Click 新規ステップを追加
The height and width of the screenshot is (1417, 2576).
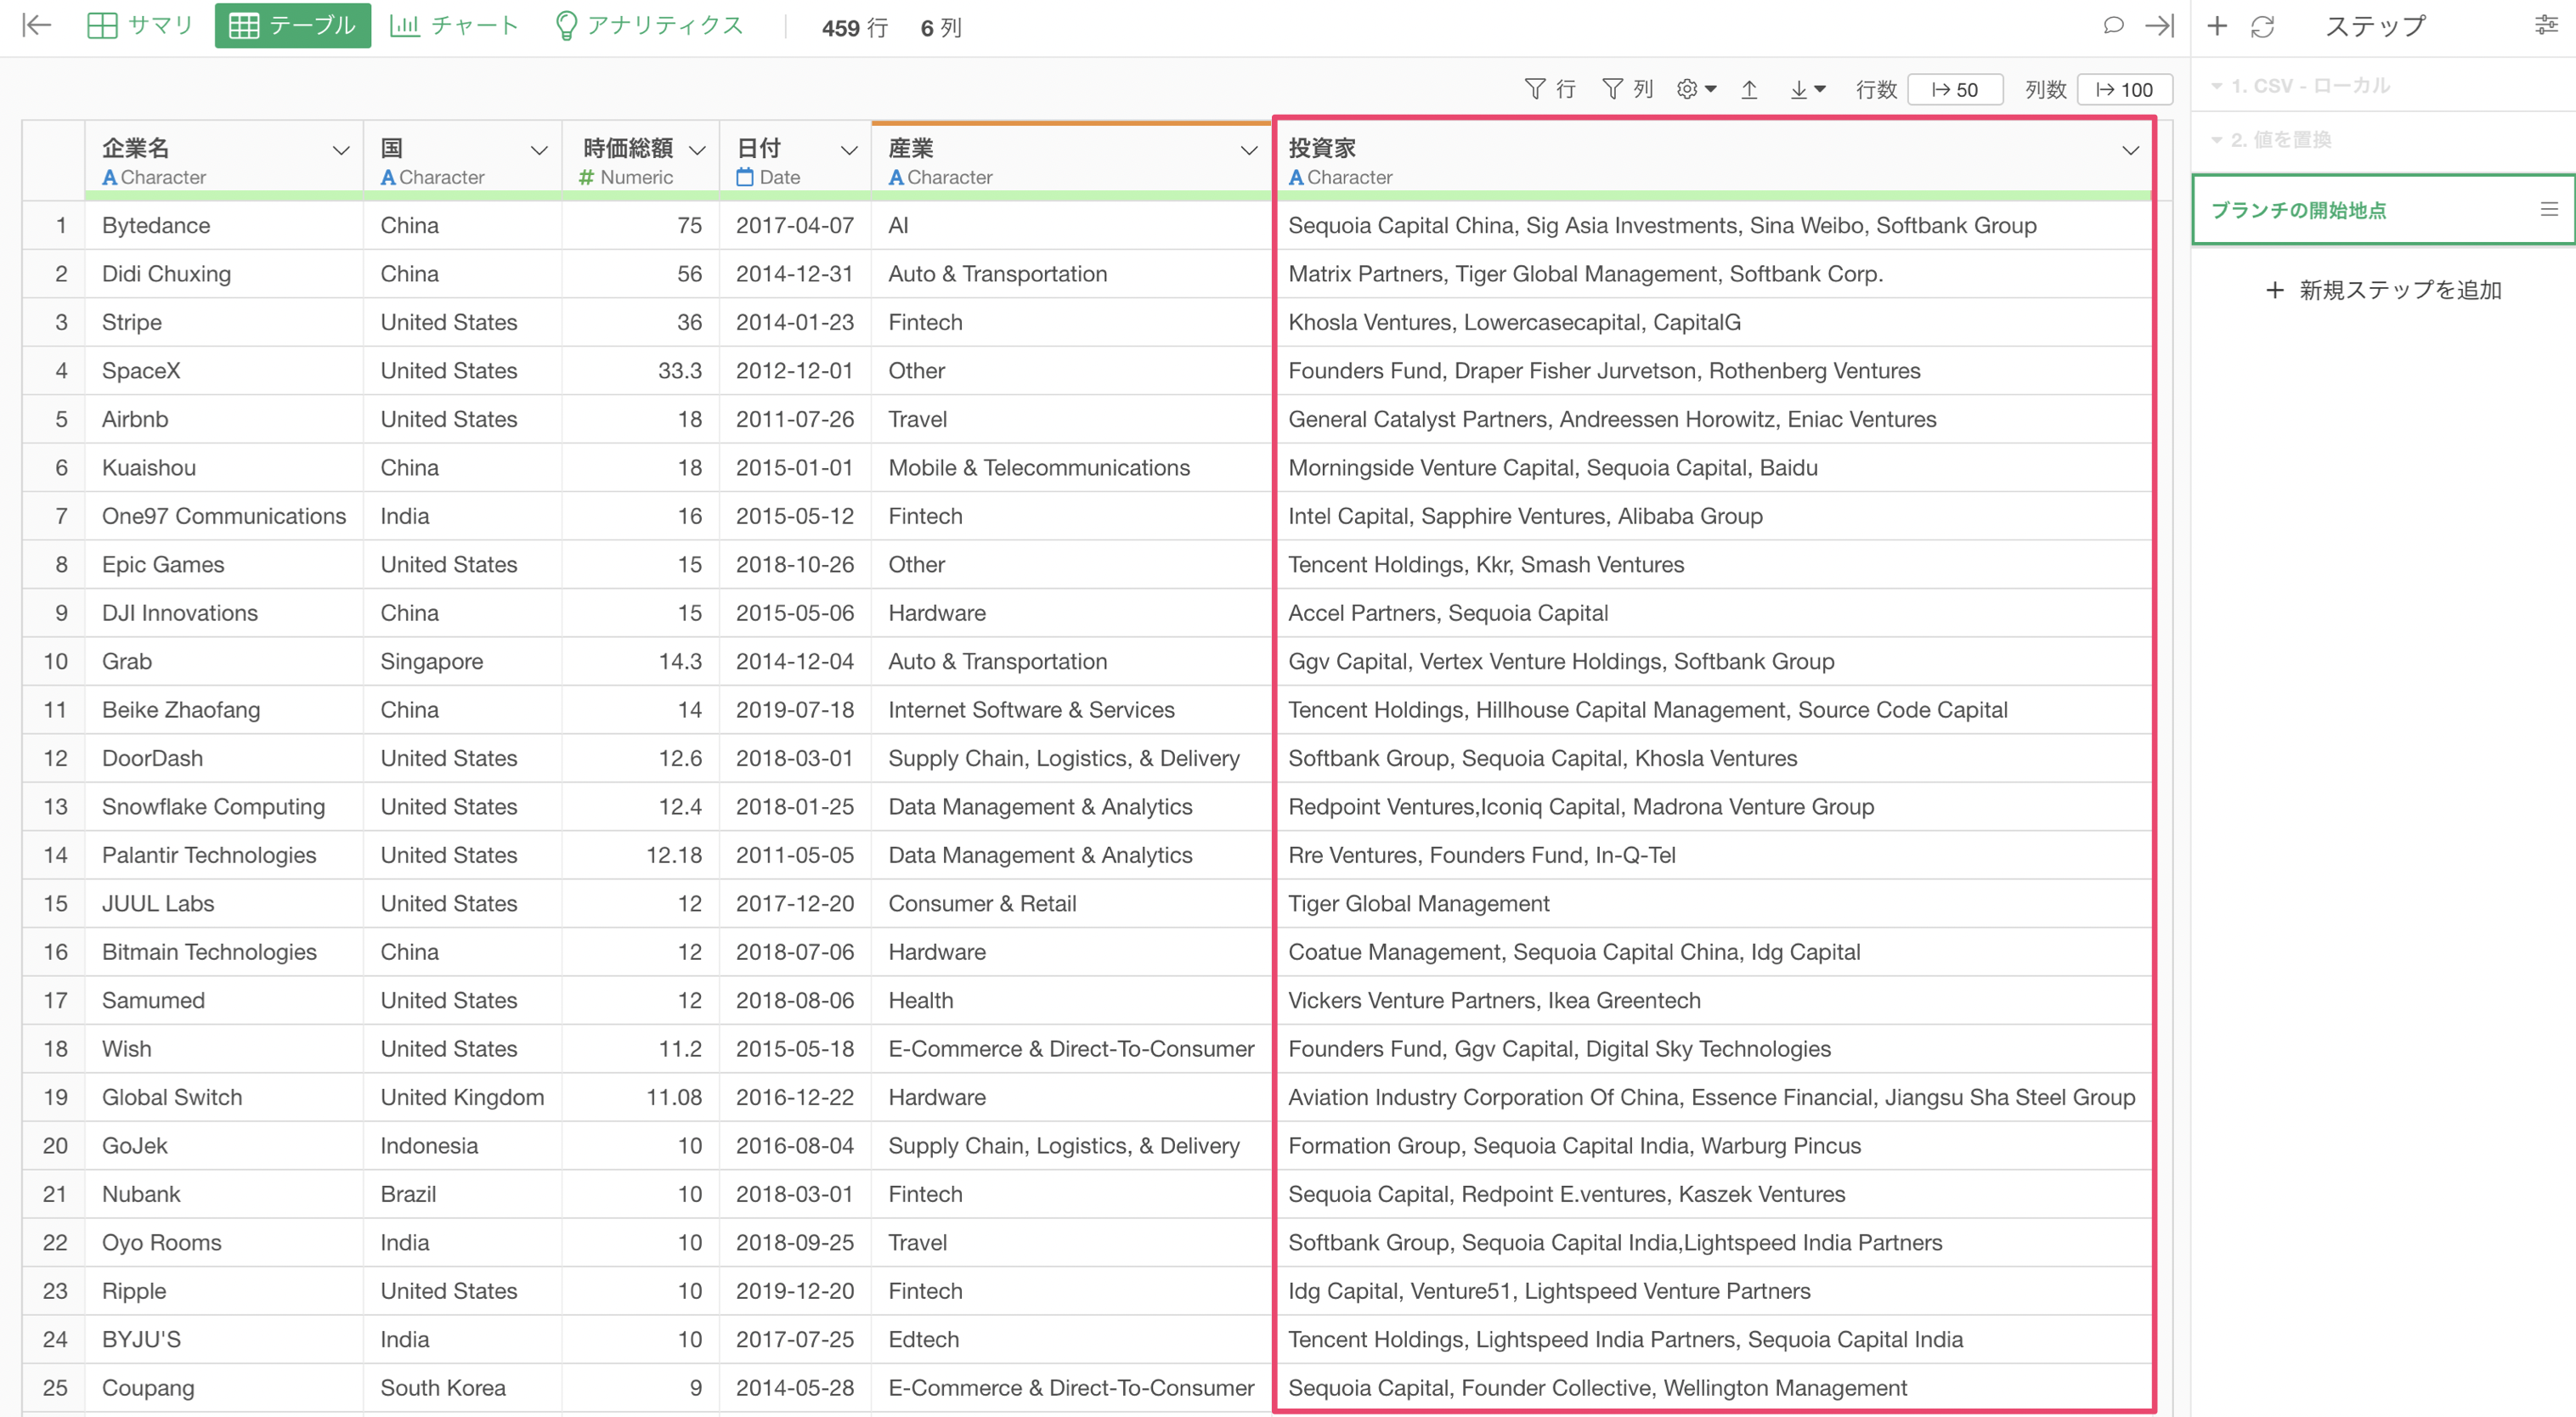tap(2383, 290)
